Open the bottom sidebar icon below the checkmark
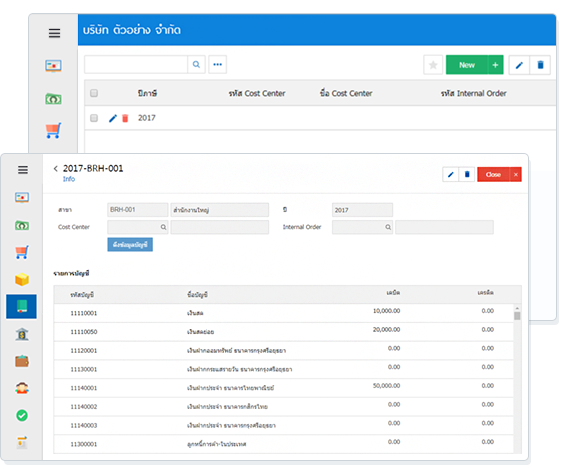 tap(22, 443)
